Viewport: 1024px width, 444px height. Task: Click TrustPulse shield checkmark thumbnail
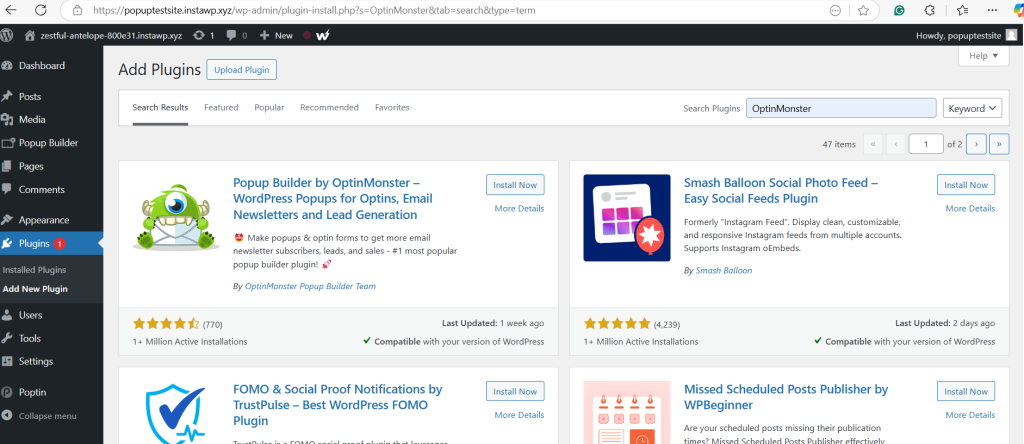point(176,415)
